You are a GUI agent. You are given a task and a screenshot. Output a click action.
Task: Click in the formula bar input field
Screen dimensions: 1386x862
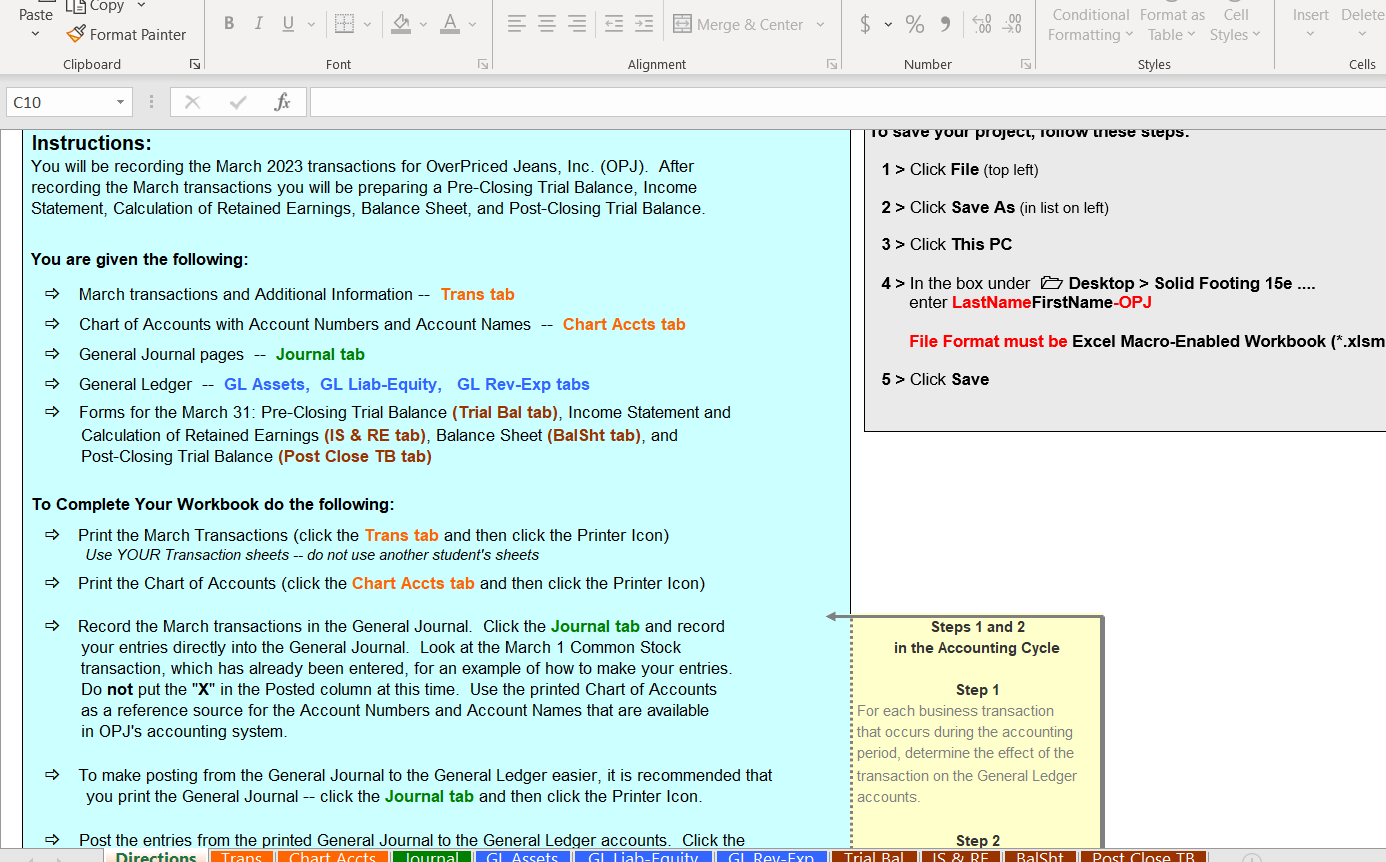(847, 102)
